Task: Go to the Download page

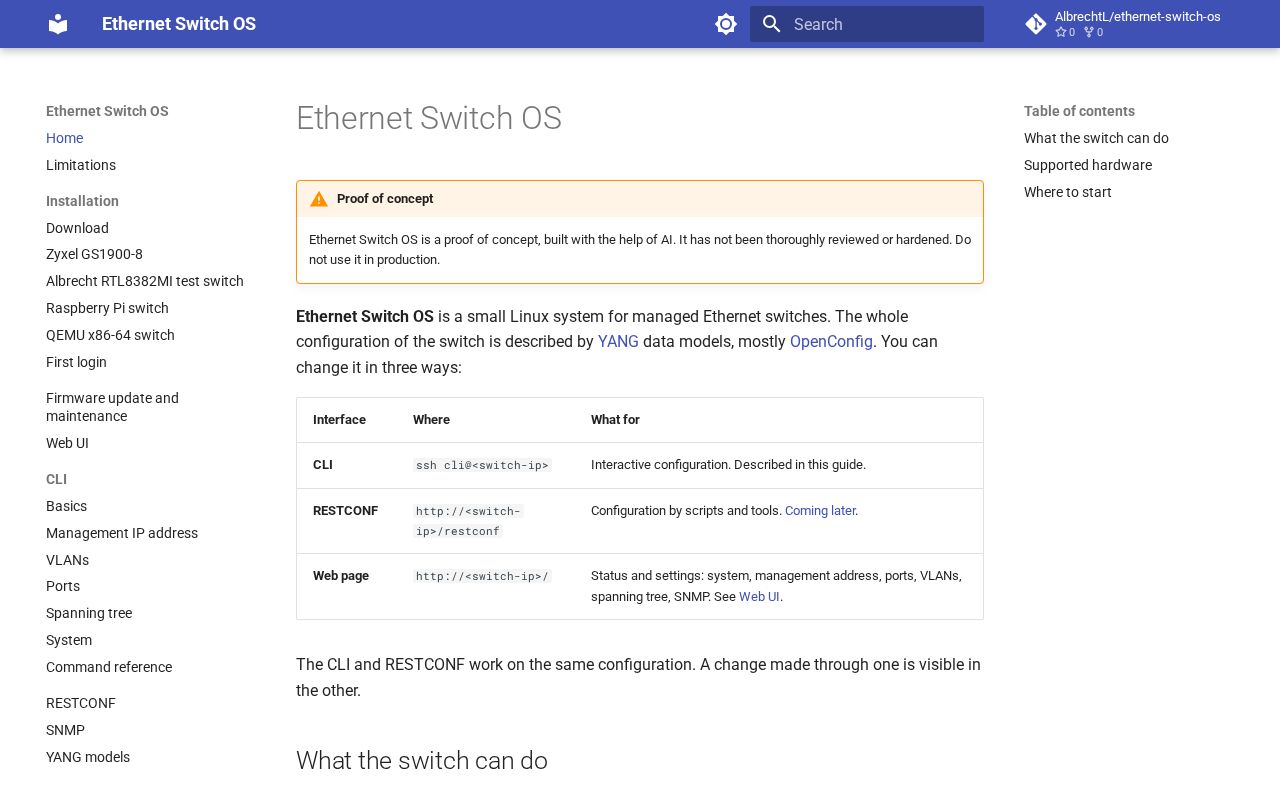Action: (x=77, y=228)
